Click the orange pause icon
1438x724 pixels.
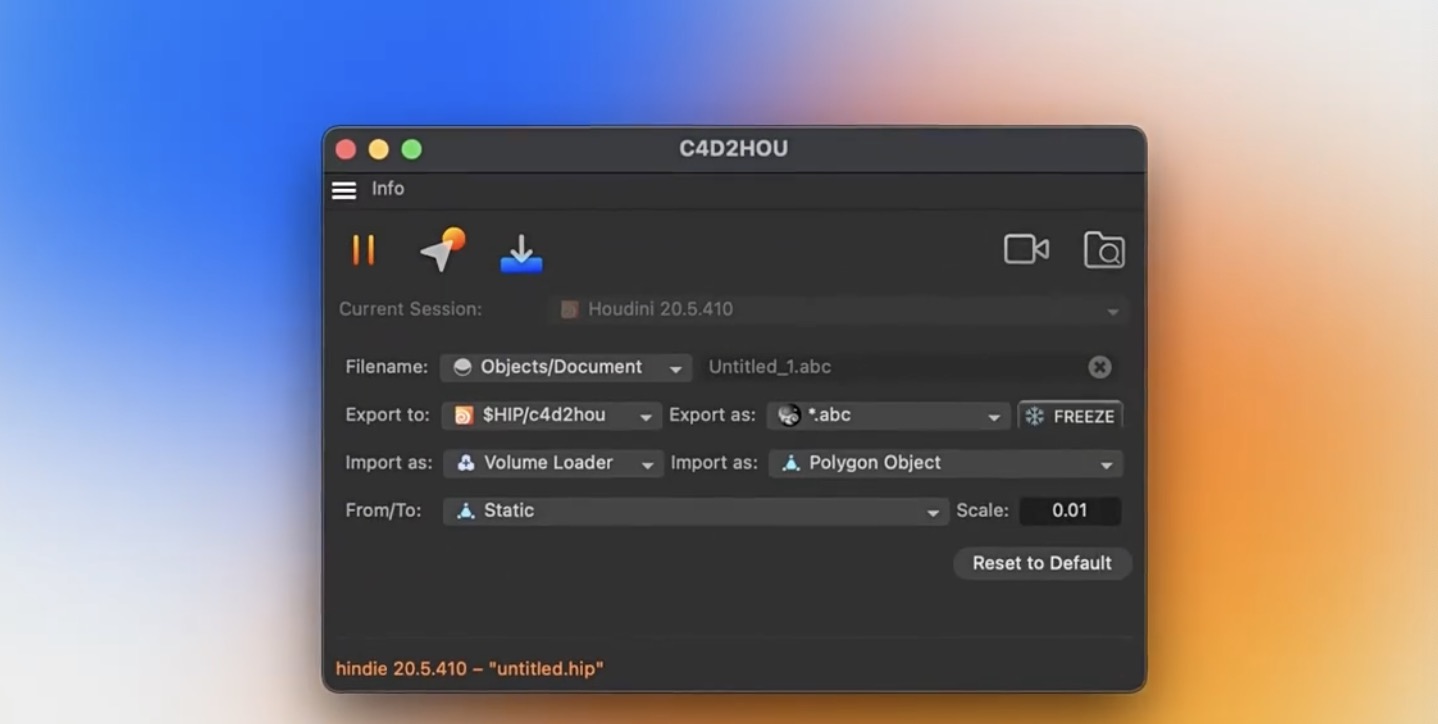point(363,250)
